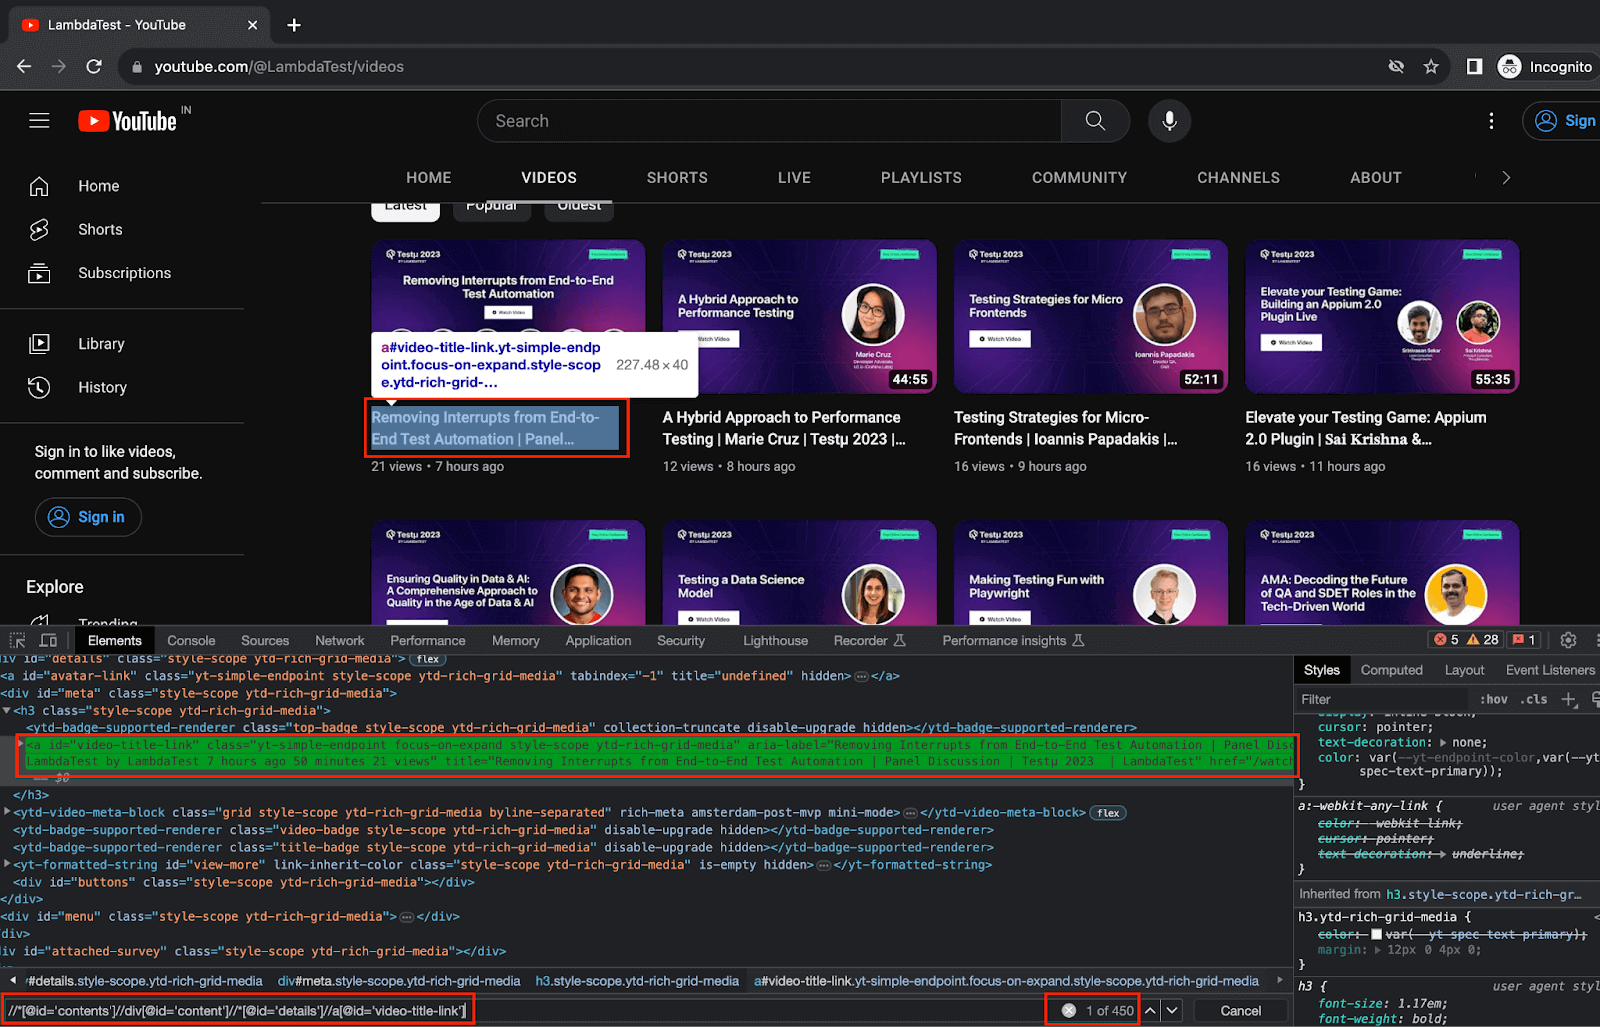Open the PLAYLISTS channel tab
This screenshot has width=1600, height=1027.
(920, 177)
